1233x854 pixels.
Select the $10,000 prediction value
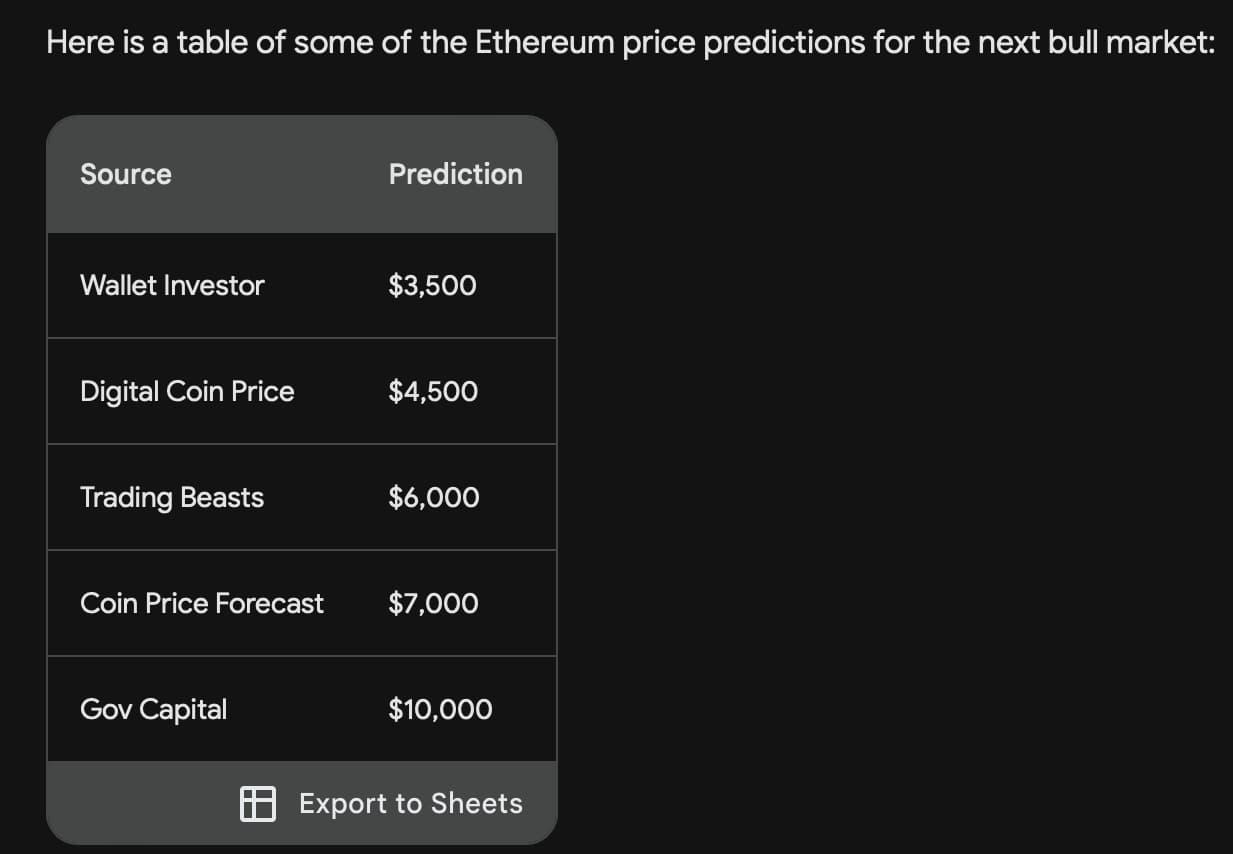(x=440, y=709)
